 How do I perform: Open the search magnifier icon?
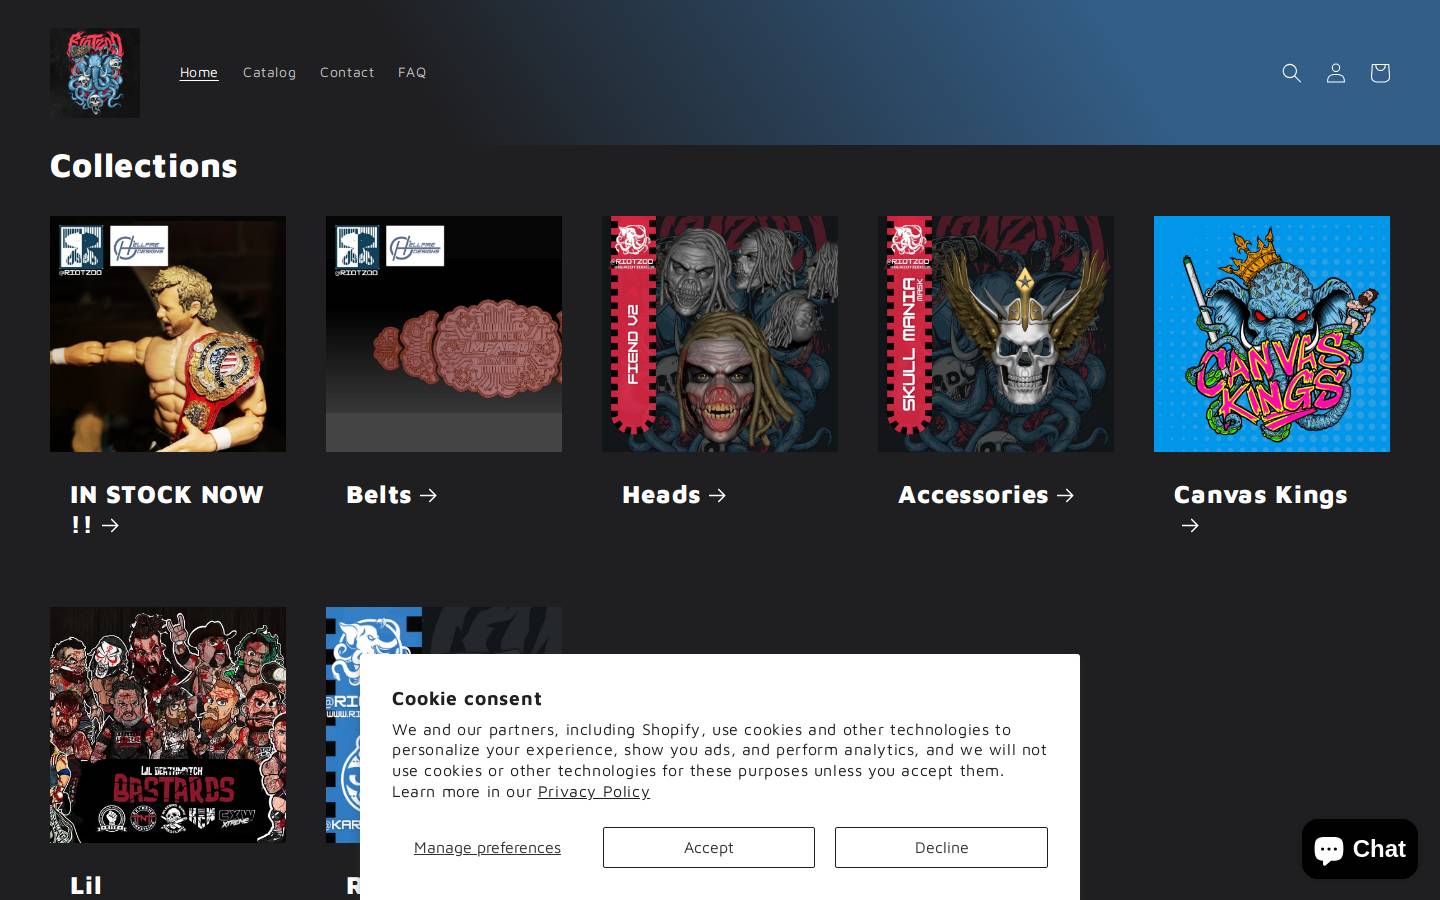(1292, 73)
